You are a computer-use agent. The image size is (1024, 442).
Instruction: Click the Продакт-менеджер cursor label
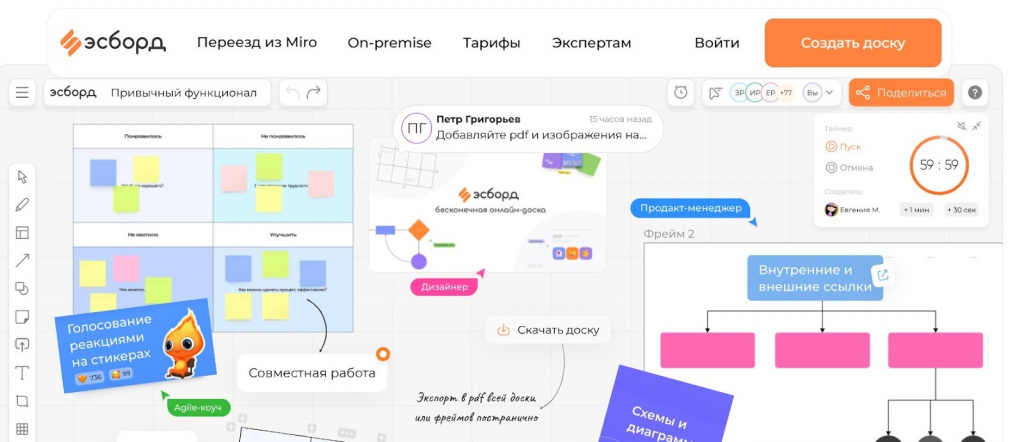[x=690, y=208]
